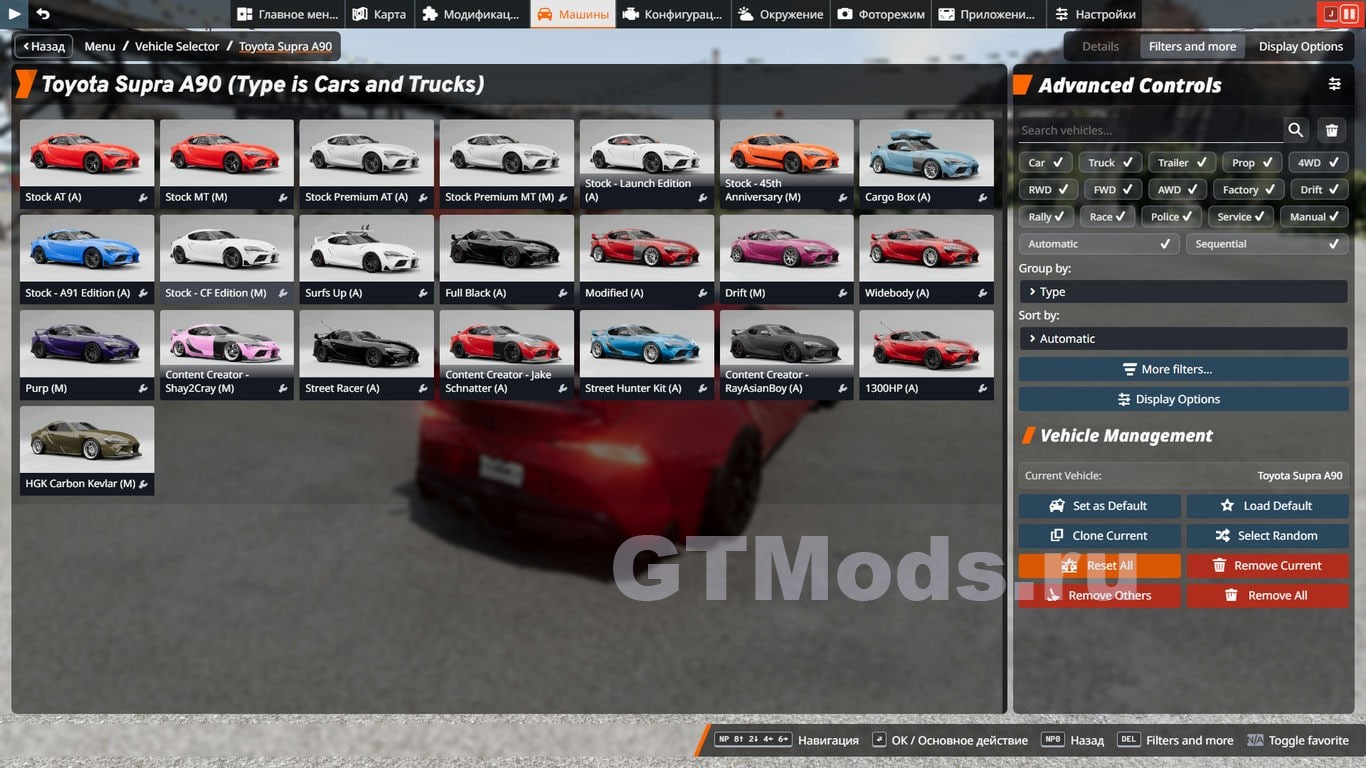Image resolution: width=1366 pixels, height=768 pixels.
Task: Click the search magnifier icon
Action: (1296, 130)
